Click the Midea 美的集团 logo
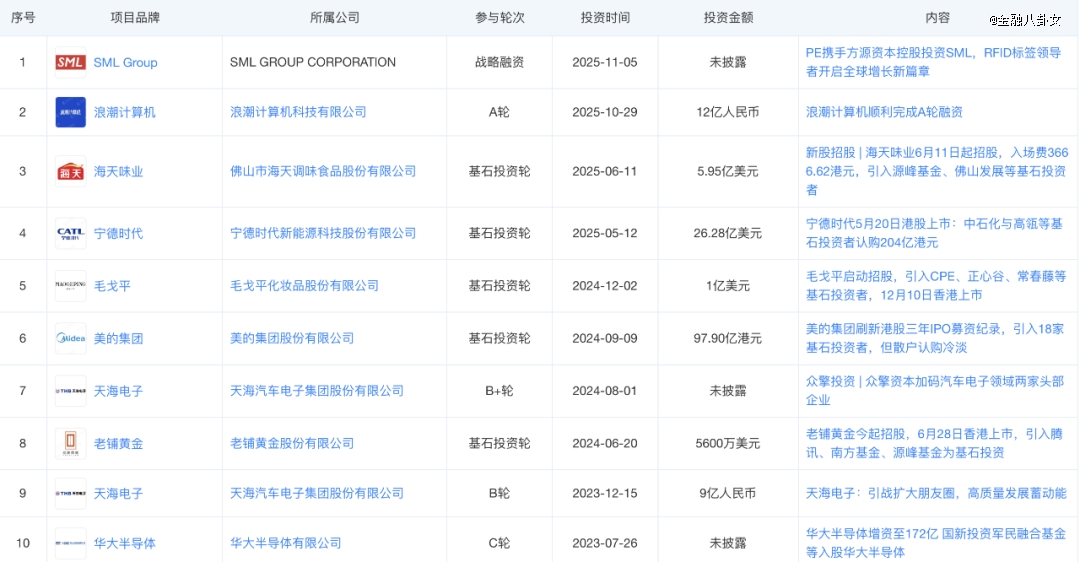 click(x=70, y=338)
